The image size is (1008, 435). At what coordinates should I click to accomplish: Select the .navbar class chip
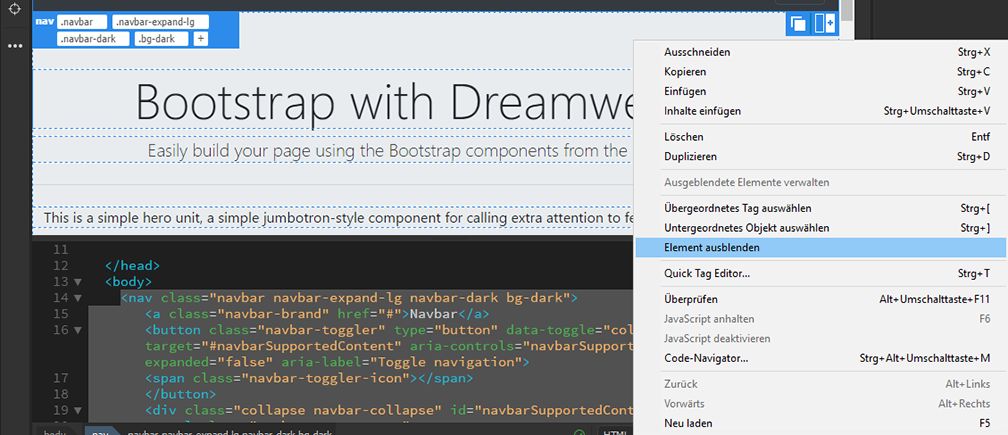pos(81,22)
